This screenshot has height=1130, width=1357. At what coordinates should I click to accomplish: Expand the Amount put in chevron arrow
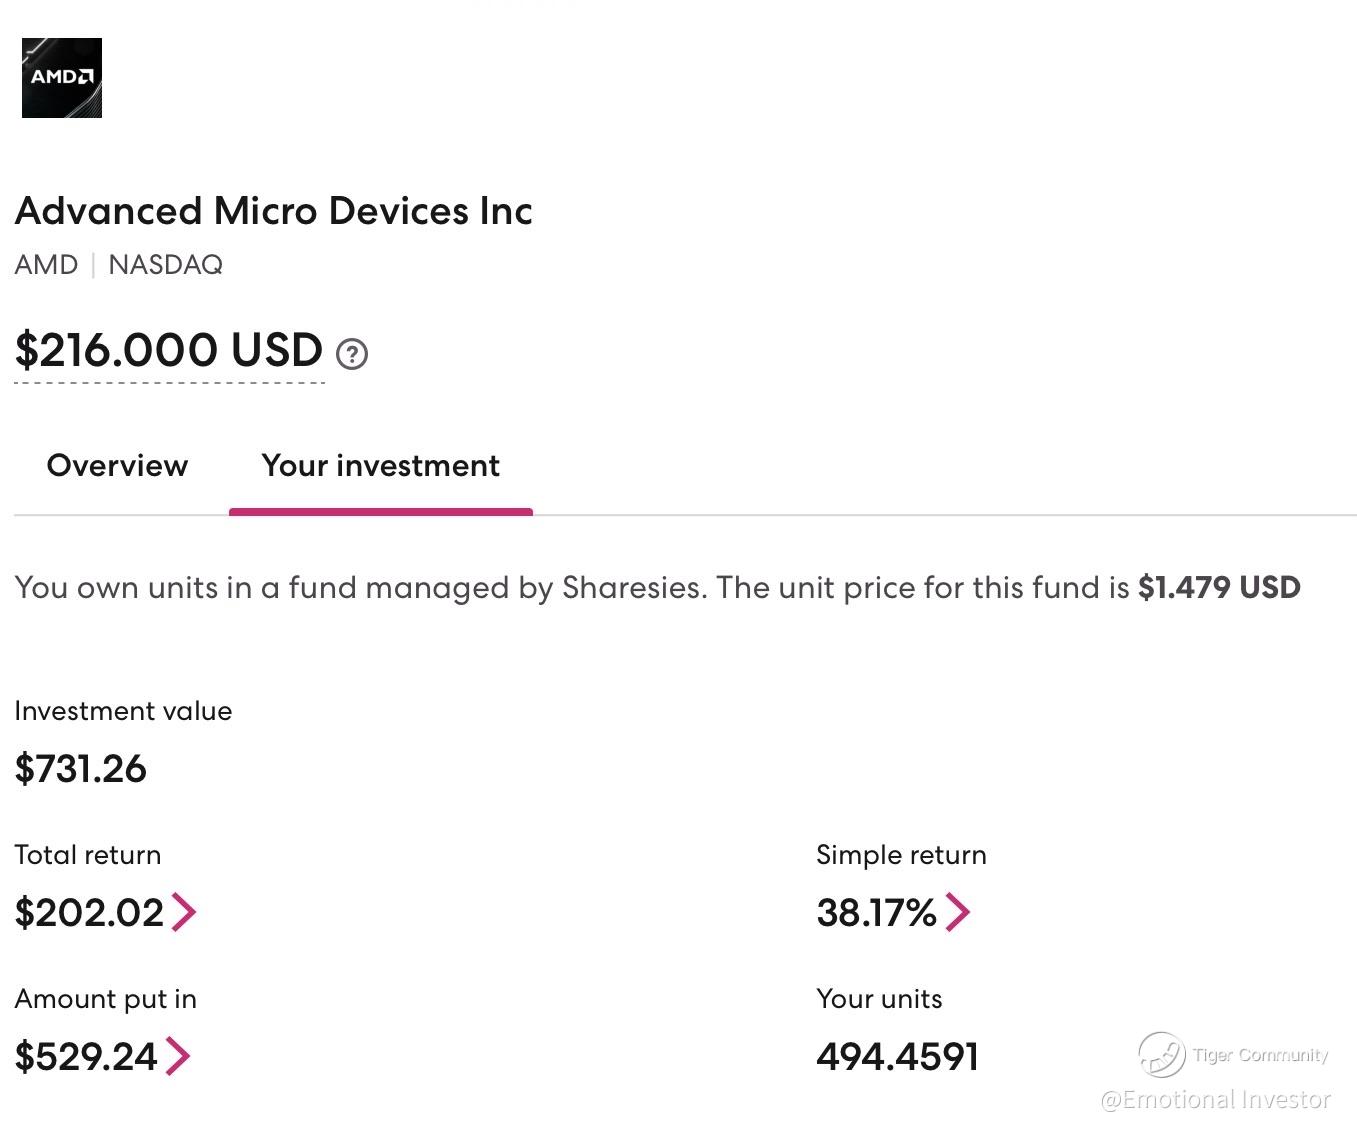pyautogui.click(x=177, y=1056)
